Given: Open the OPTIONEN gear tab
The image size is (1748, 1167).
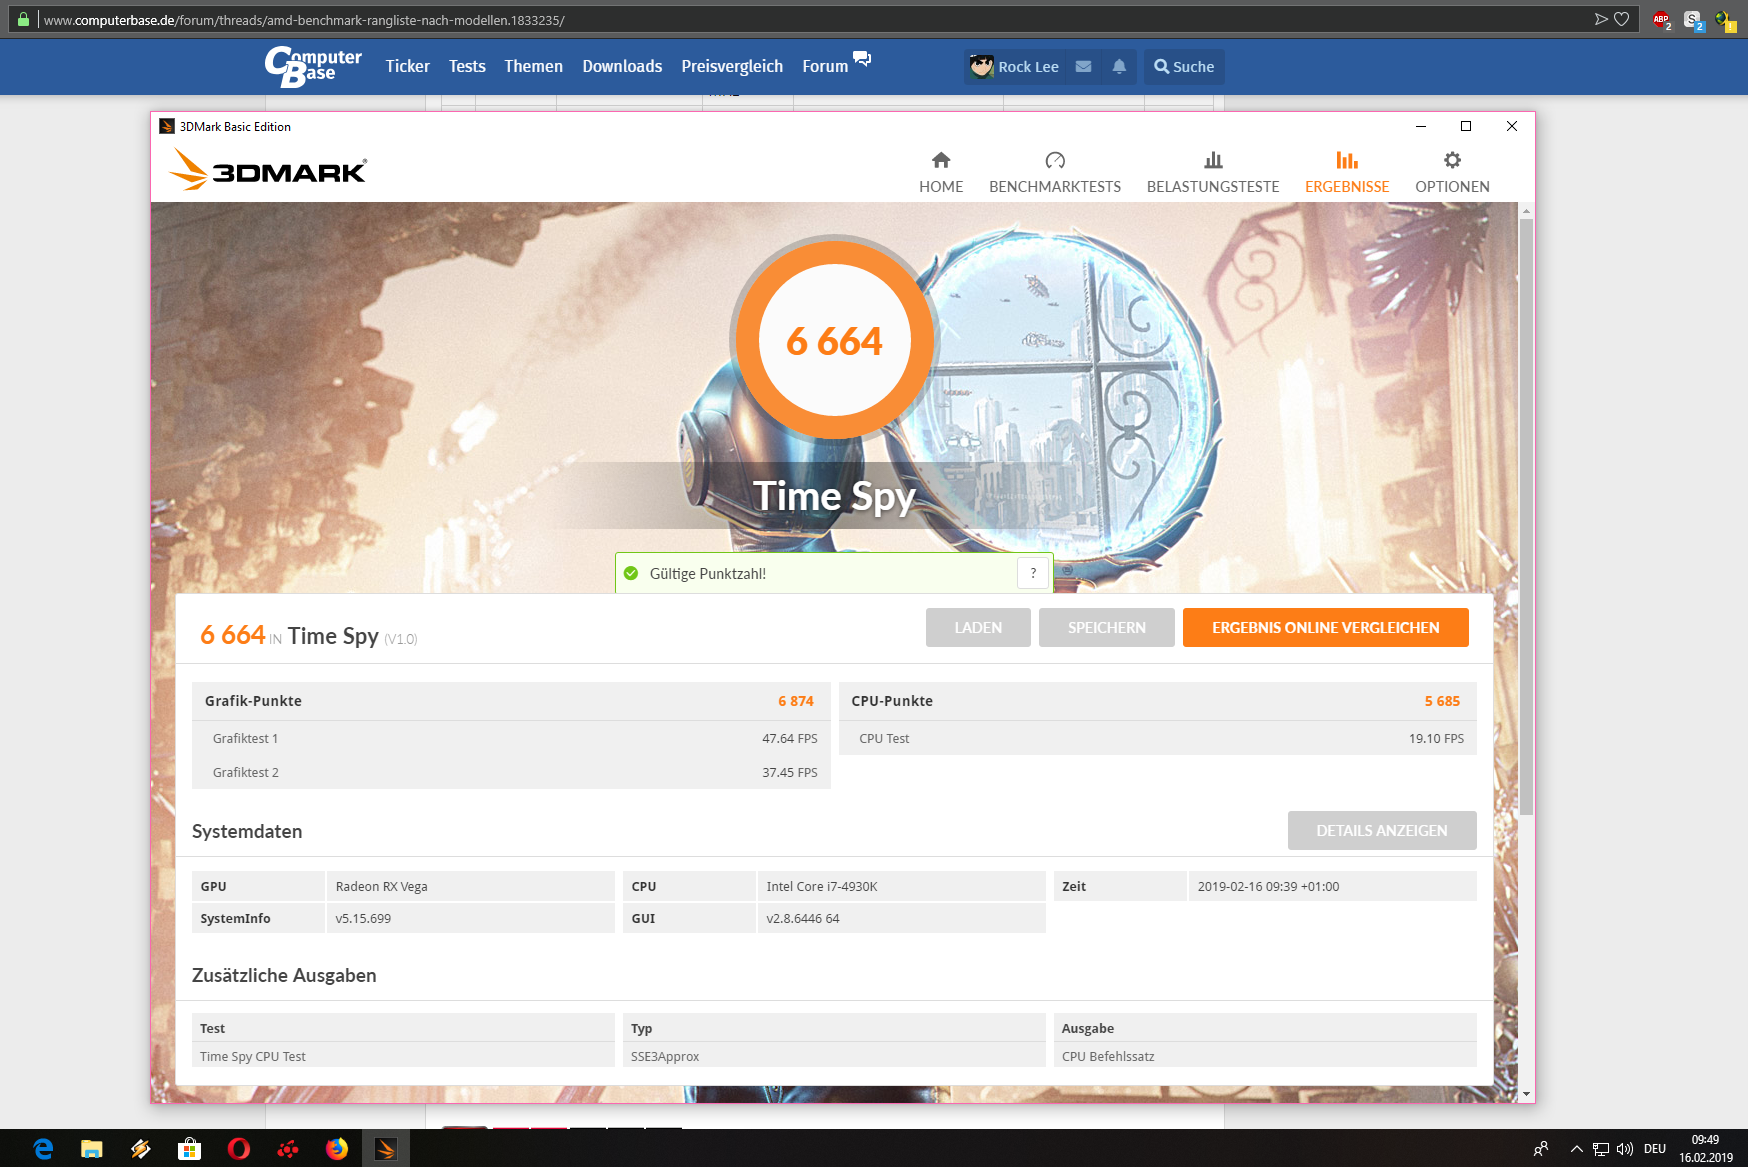Looking at the screenshot, I should point(1452,173).
